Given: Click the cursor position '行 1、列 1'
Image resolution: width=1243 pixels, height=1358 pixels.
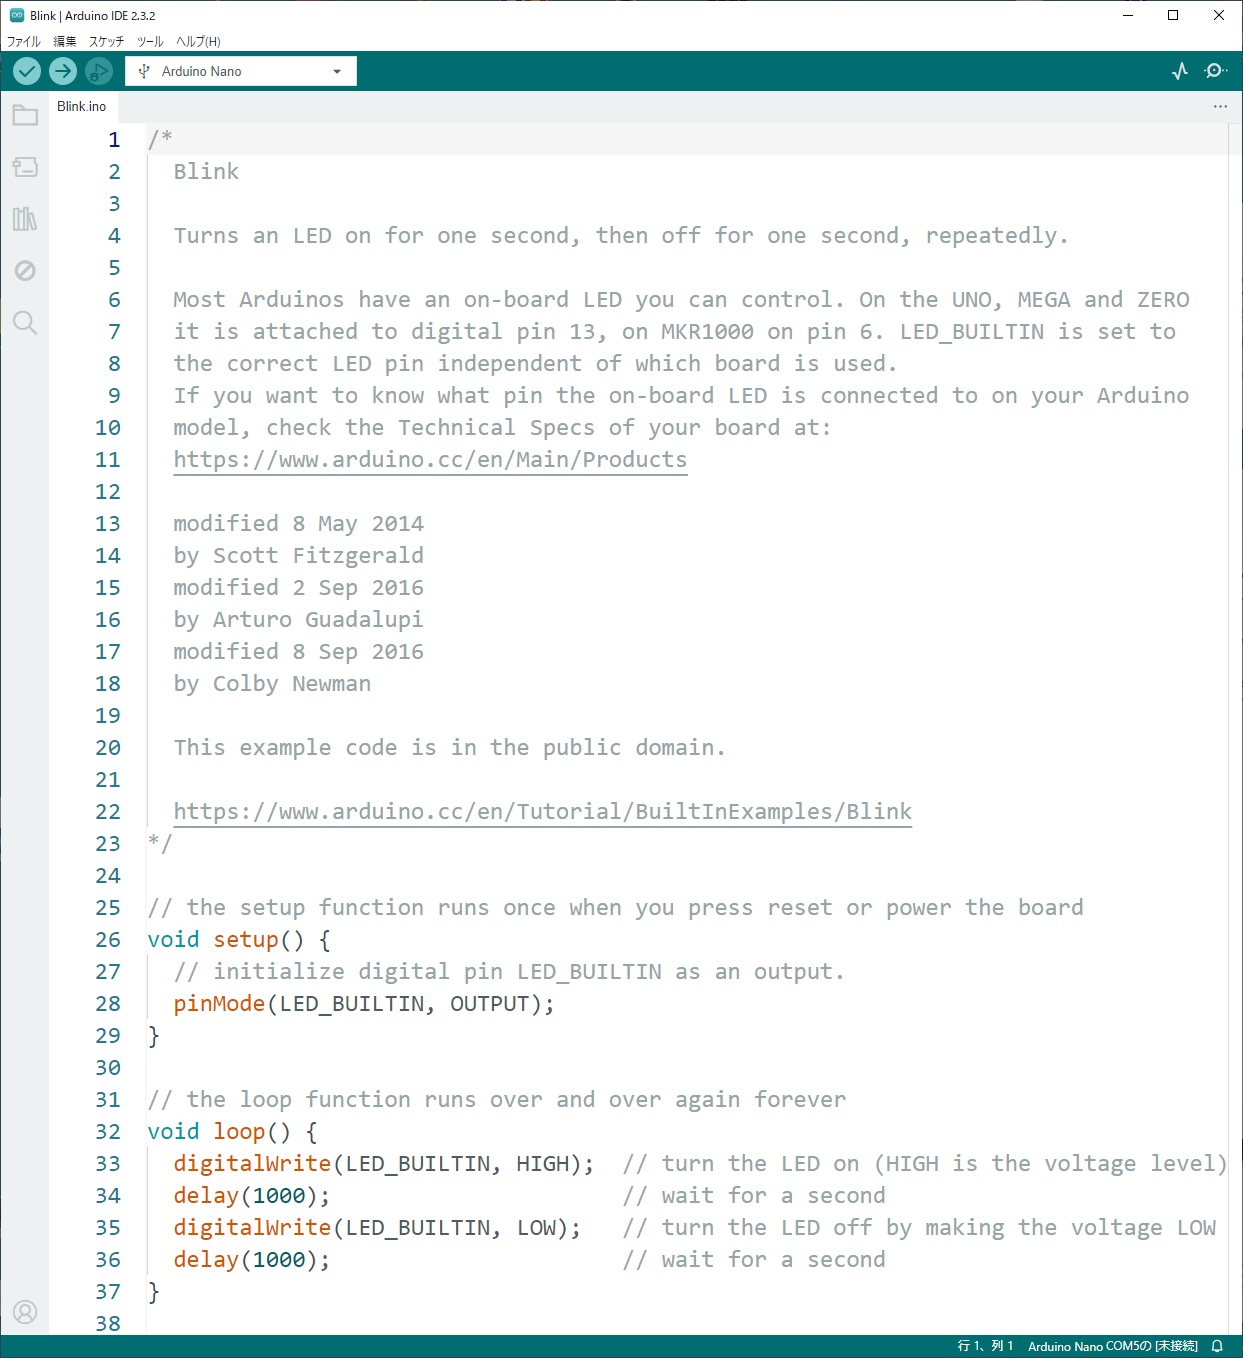Looking at the screenshot, I should pos(985,1346).
